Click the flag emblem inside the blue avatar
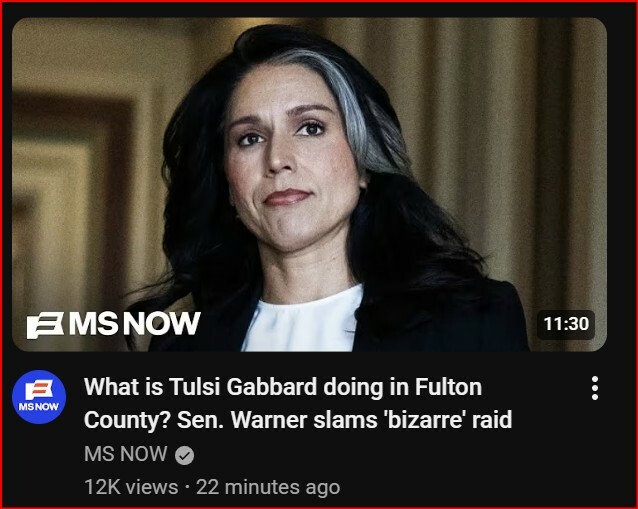Image resolution: width=638 pixels, height=509 pixels. pyautogui.click(x=39, y=389)
